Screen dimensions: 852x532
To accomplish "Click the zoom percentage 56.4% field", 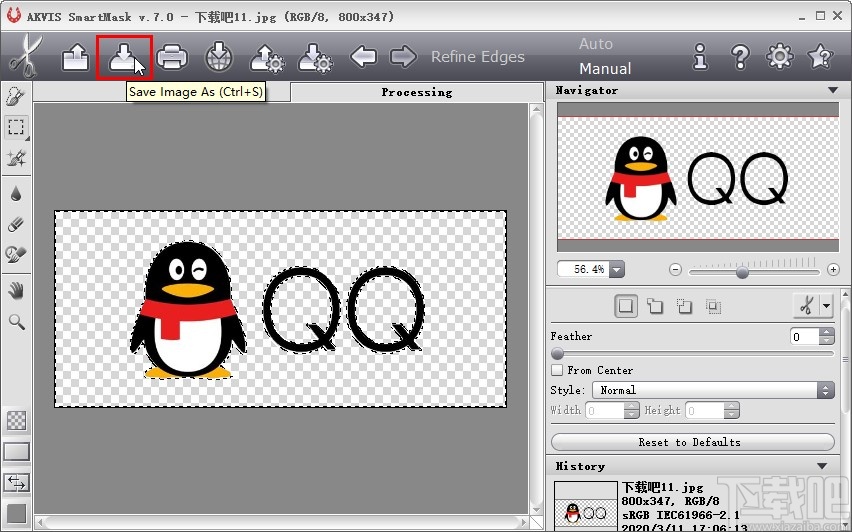I will click(583, 269).
